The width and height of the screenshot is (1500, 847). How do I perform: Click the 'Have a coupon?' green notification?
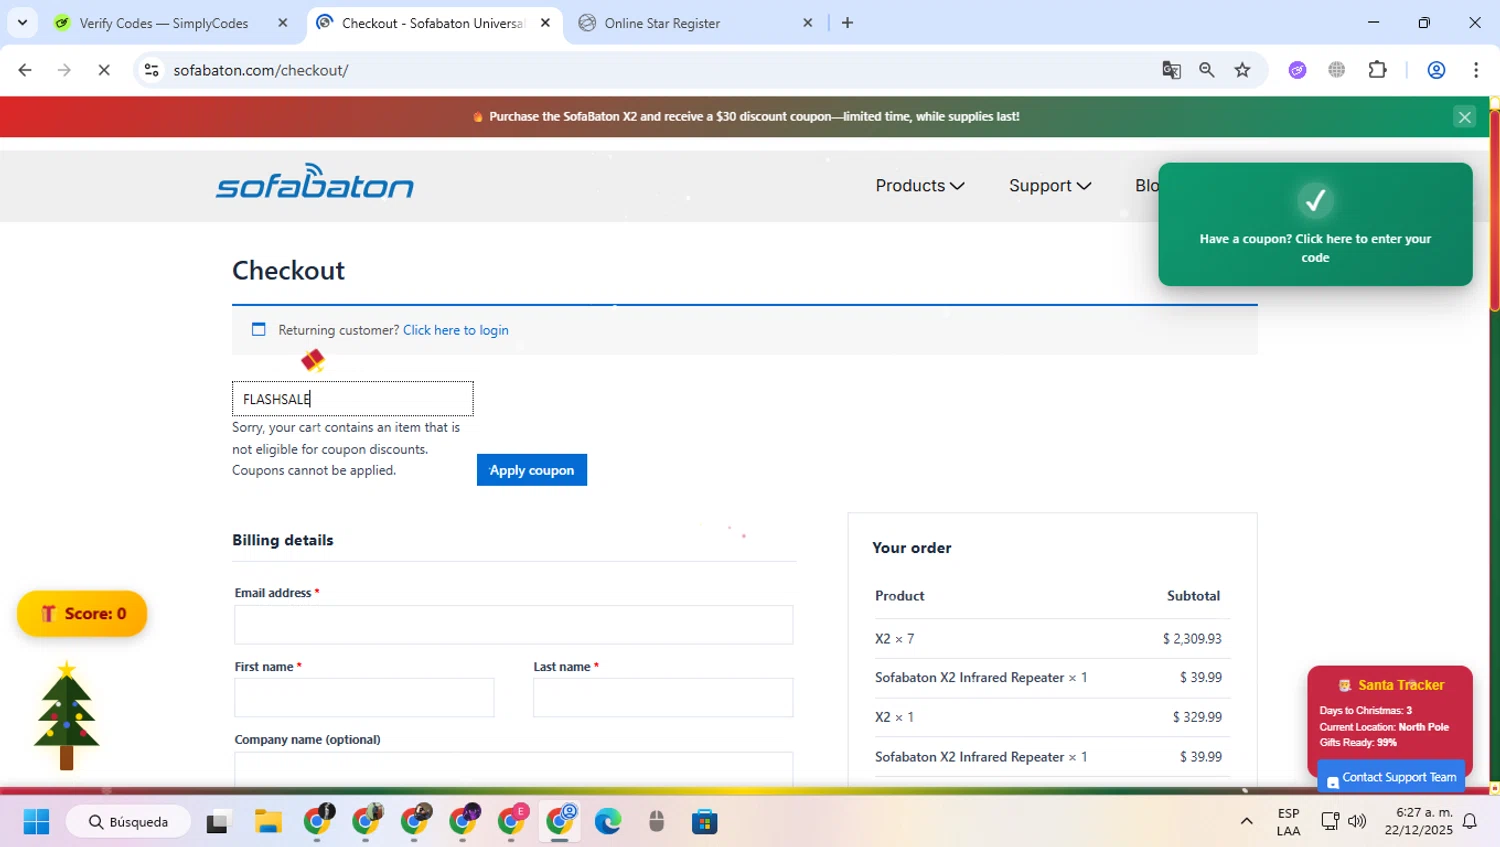pos(1315,225)
